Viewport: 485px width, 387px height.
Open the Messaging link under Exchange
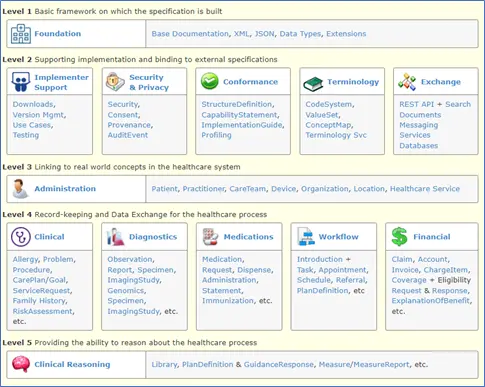point(419,125)
